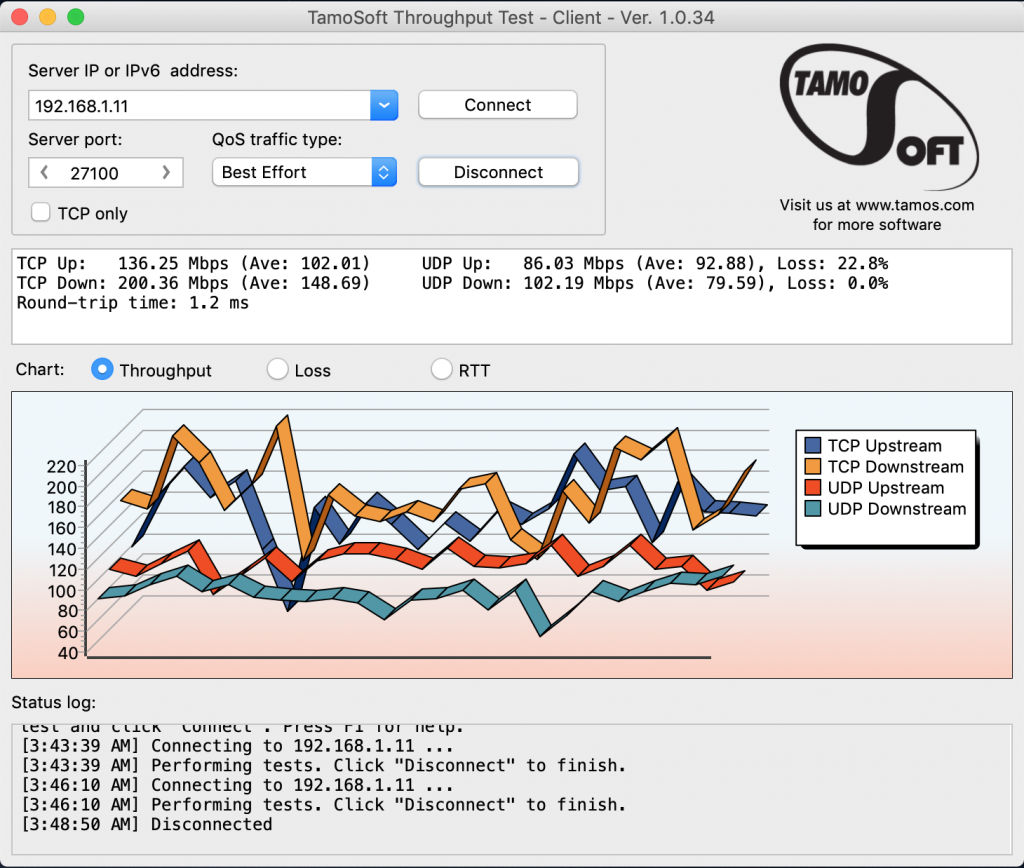Viewport: 1024px width, 868px height.
Task: Click the 100 value on chart axis
Action: (61, 590)
